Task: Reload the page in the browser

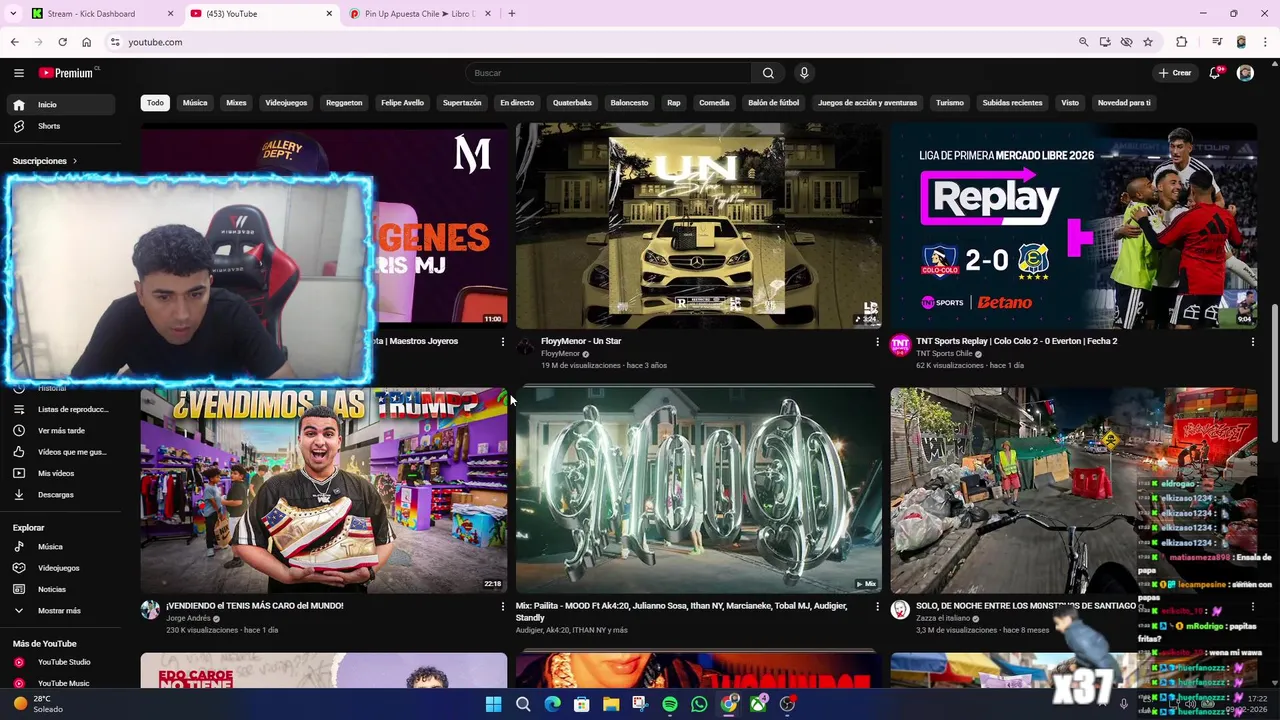Action: tap(62, 42)
